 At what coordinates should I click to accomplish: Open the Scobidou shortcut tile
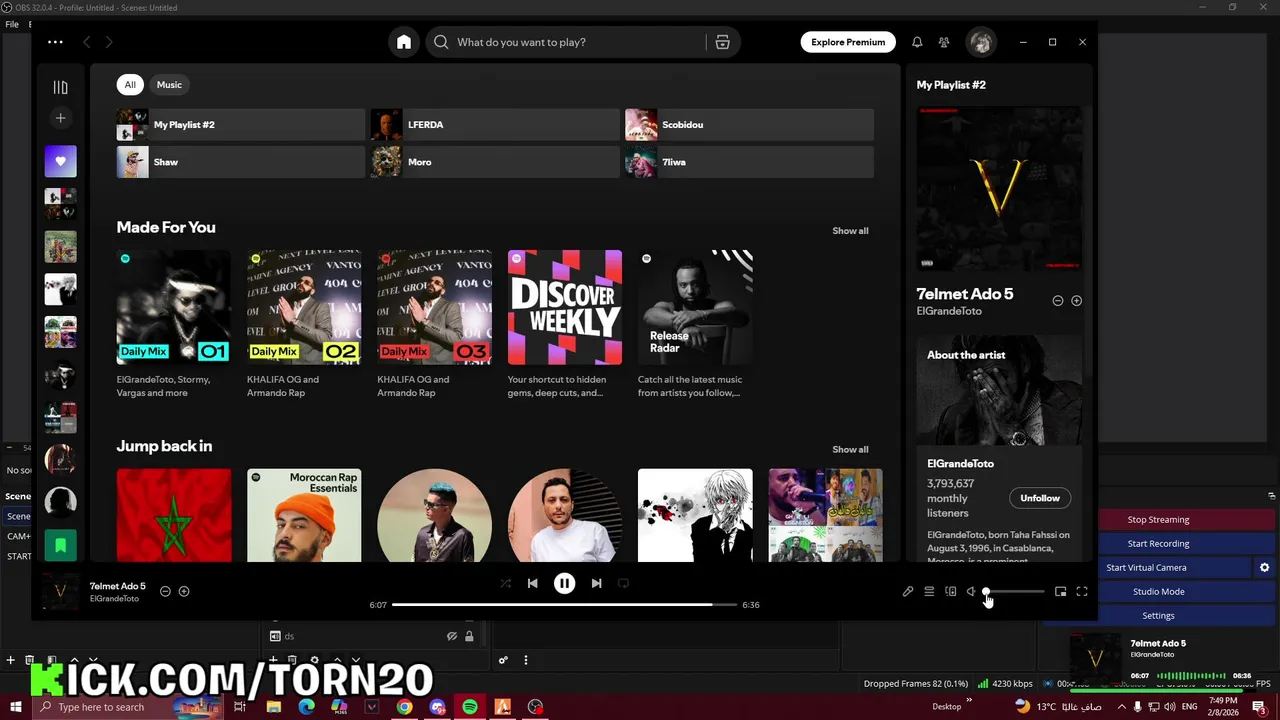749,125
